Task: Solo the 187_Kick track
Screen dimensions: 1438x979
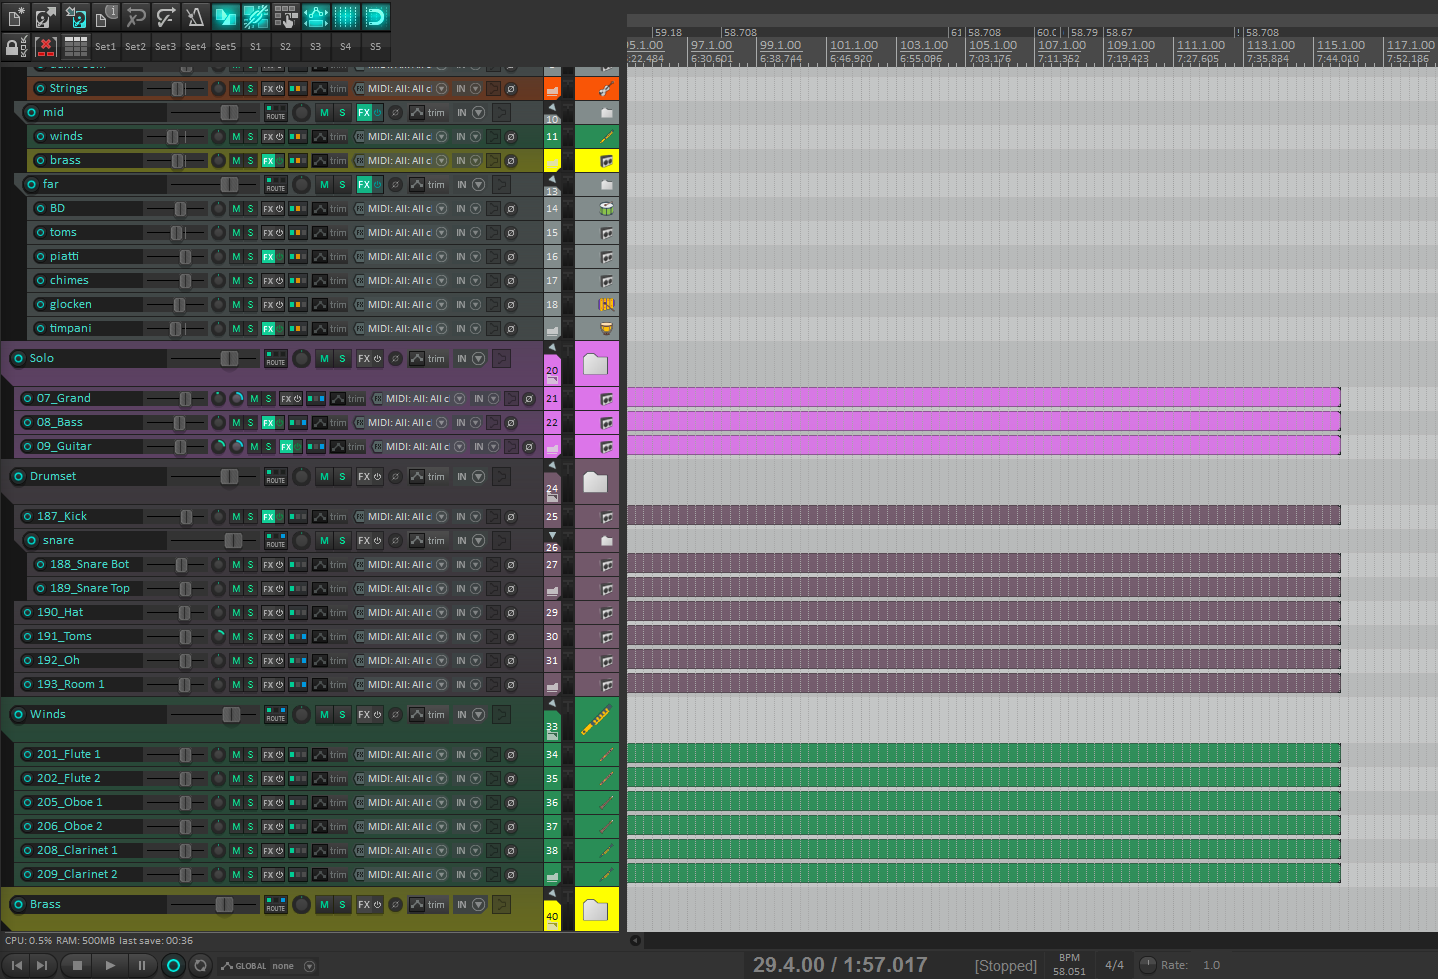Action: (x=250, y=517)
